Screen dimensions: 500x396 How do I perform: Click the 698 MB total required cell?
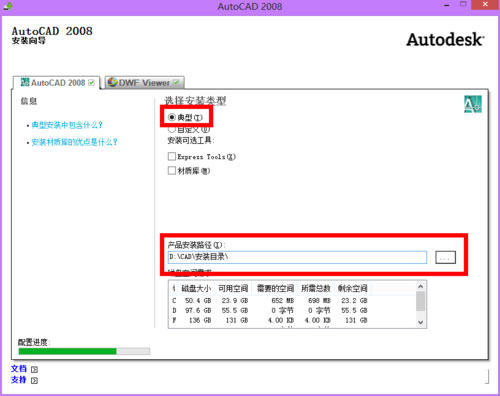click(319, 301)
